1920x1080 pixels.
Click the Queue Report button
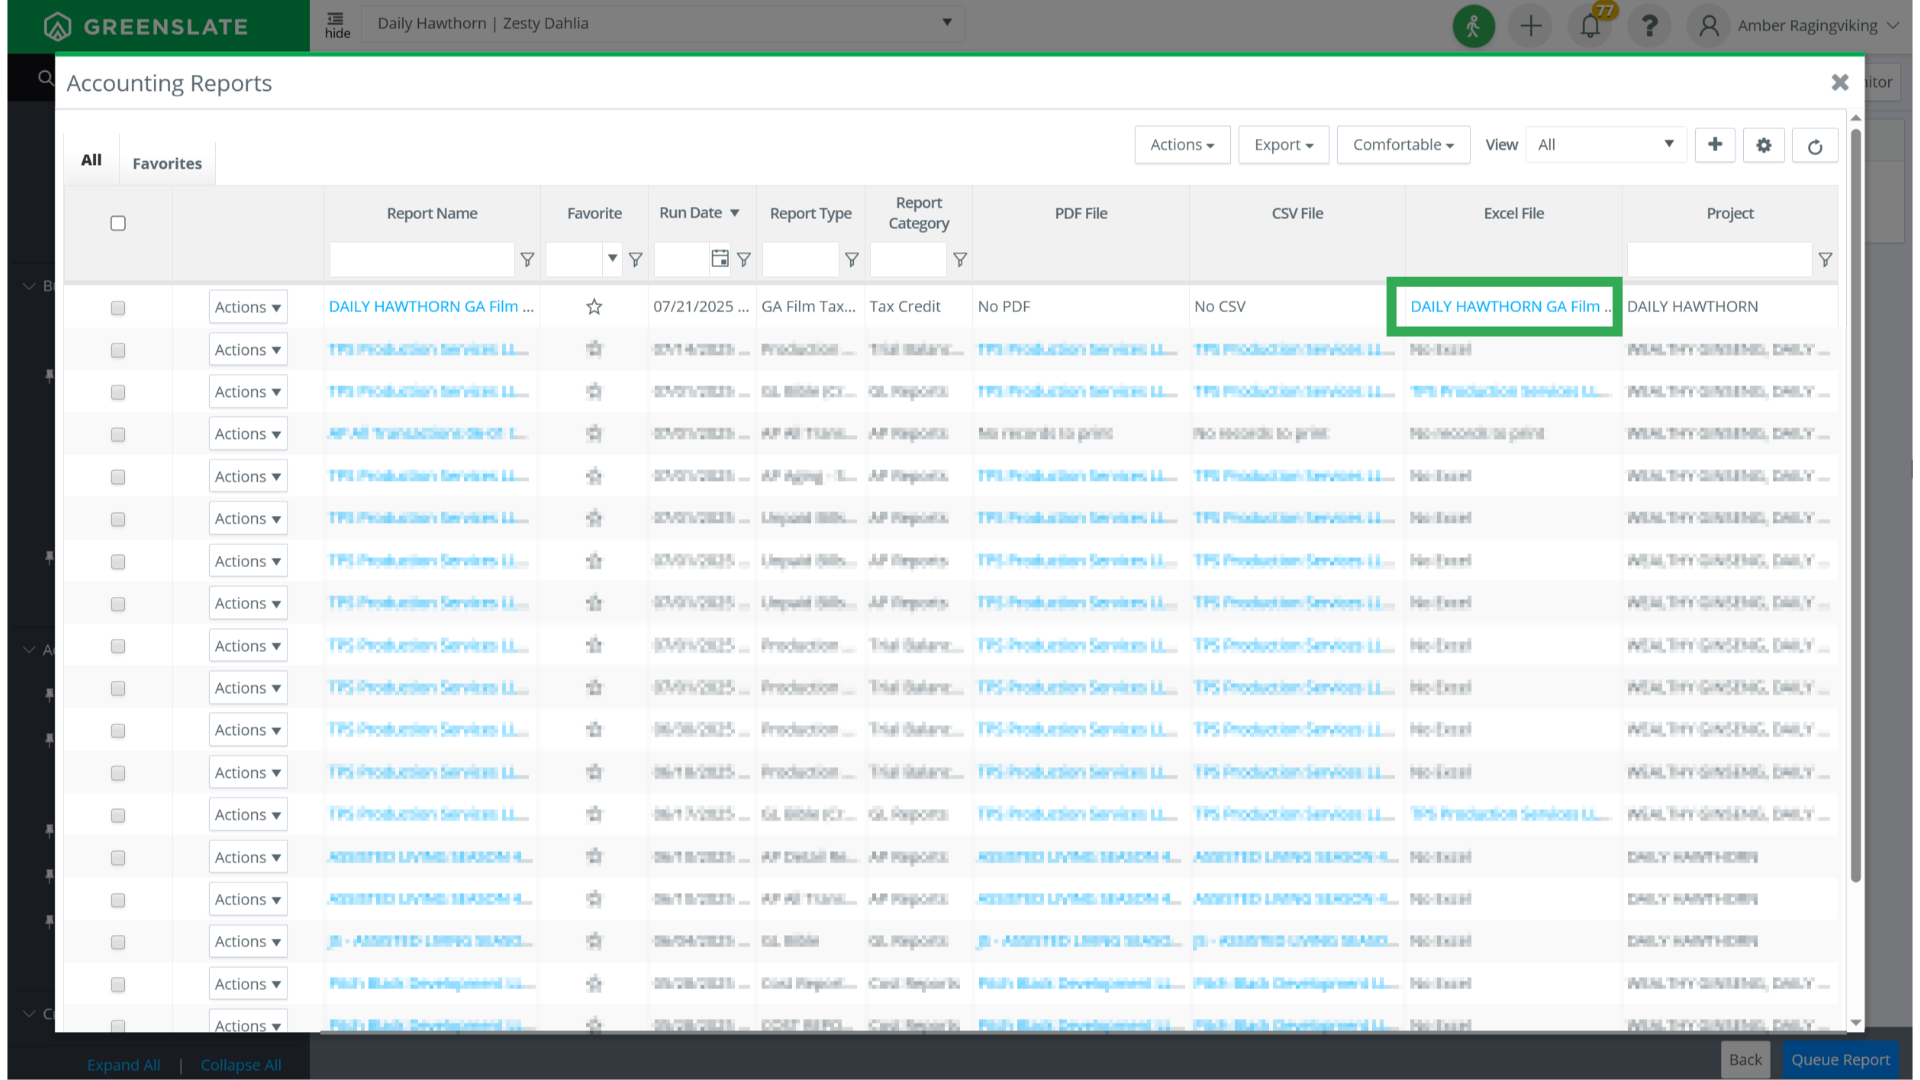tap(1840, 1060)
